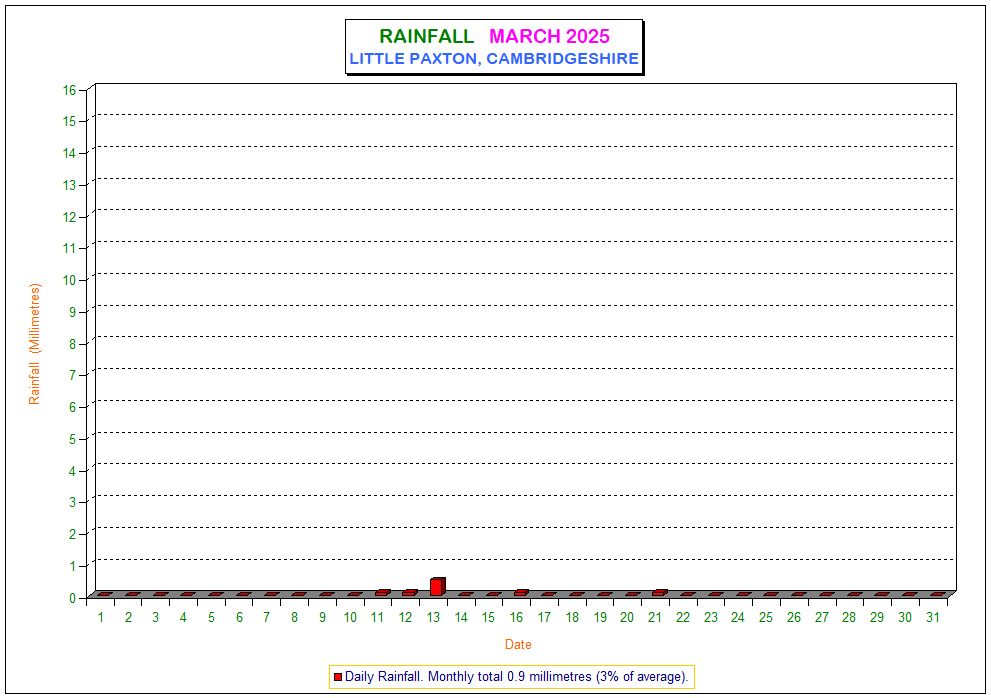Click the y-axis value 16
This screenshot has width=991, height=698.
[69, 90]
